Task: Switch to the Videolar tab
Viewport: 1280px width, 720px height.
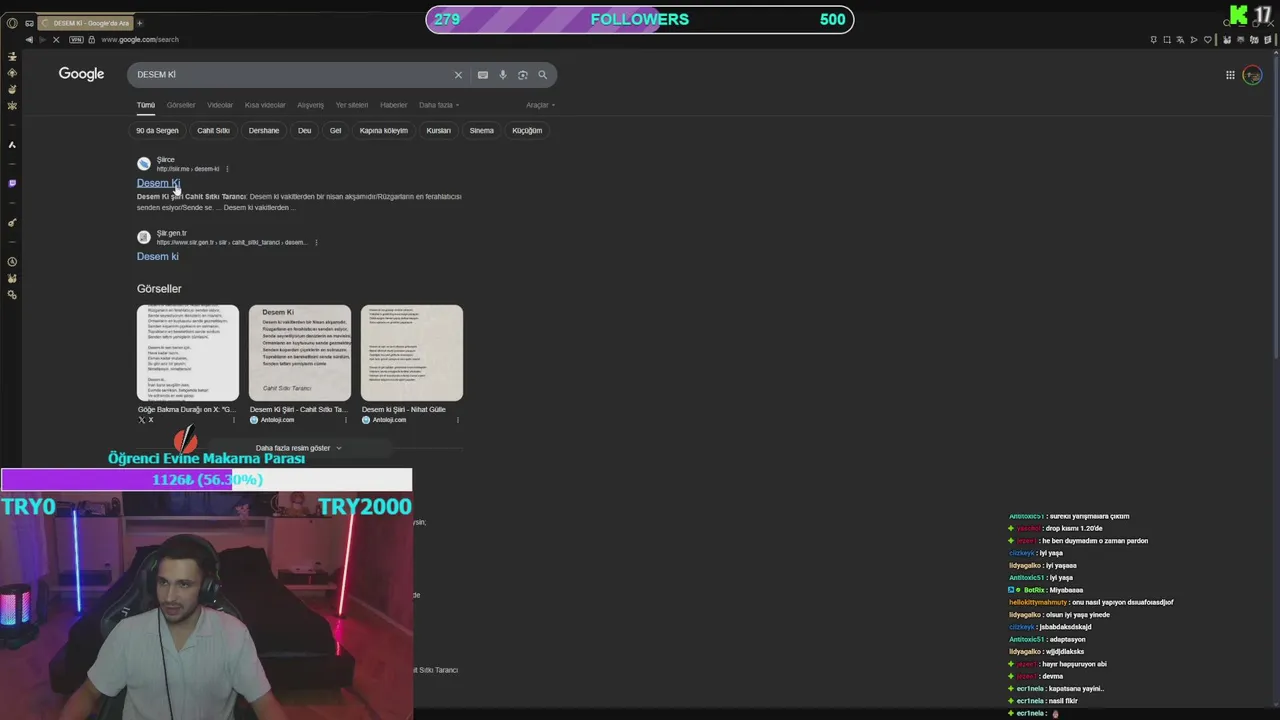Action: [x=220, y=105]
